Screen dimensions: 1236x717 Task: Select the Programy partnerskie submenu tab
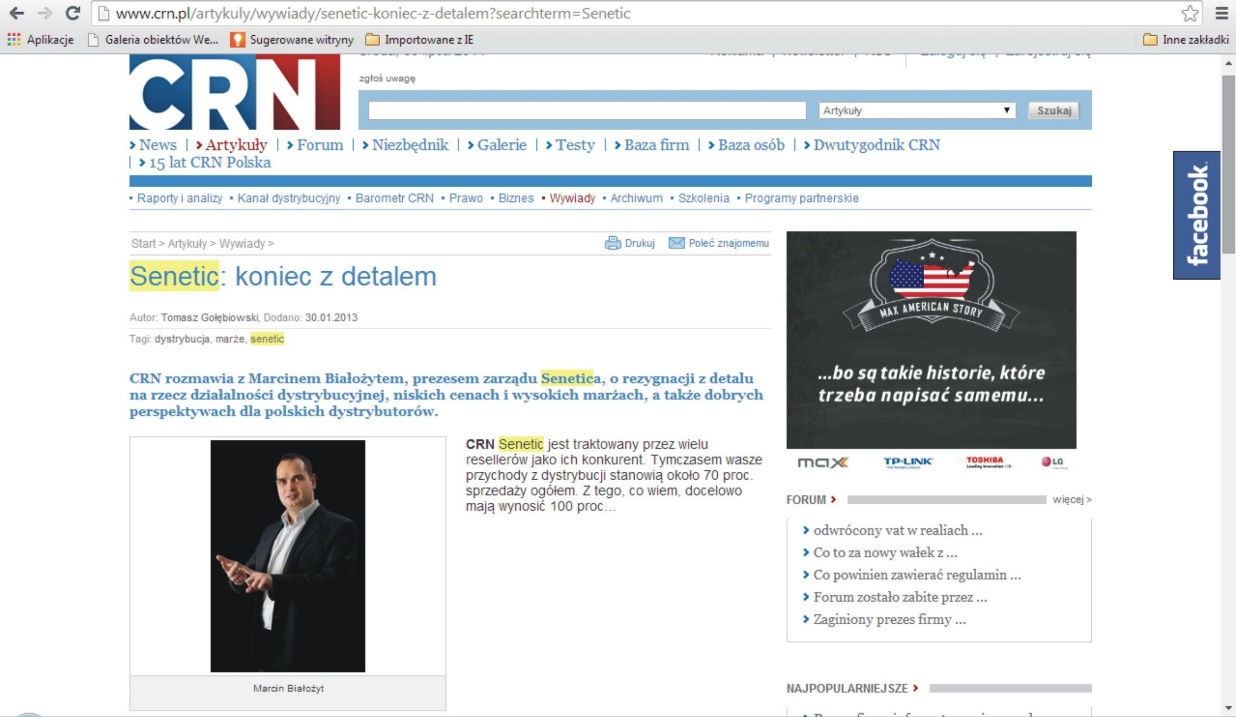(x=802, y=198)
